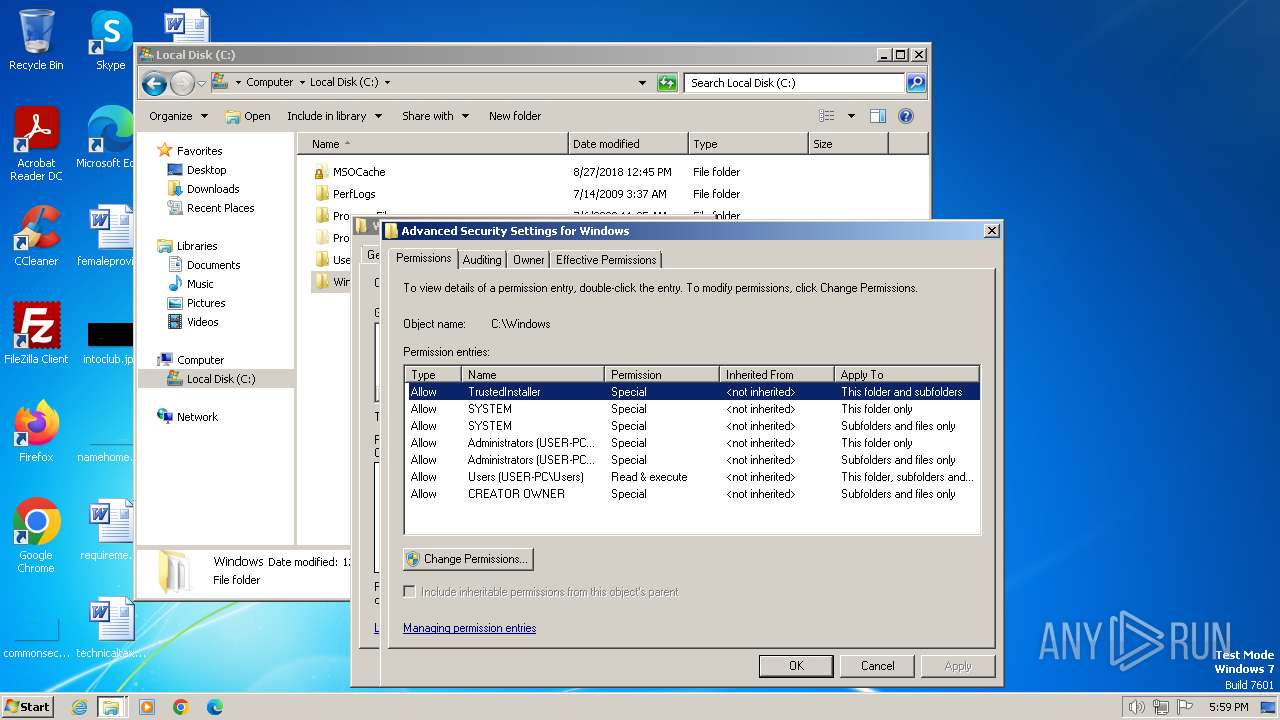Viewport: 1280px width, 720px height.
Task: Open Chrome from the taskbar
Action: tap(181, 707)
